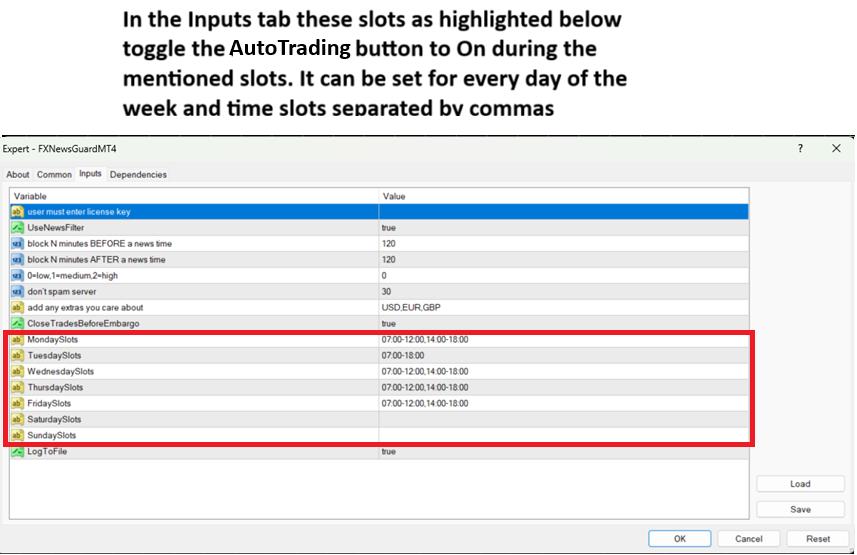Click the icon beside 'don't spam server'
Viewport: 857px width, 555px height.
coord(17,292)
